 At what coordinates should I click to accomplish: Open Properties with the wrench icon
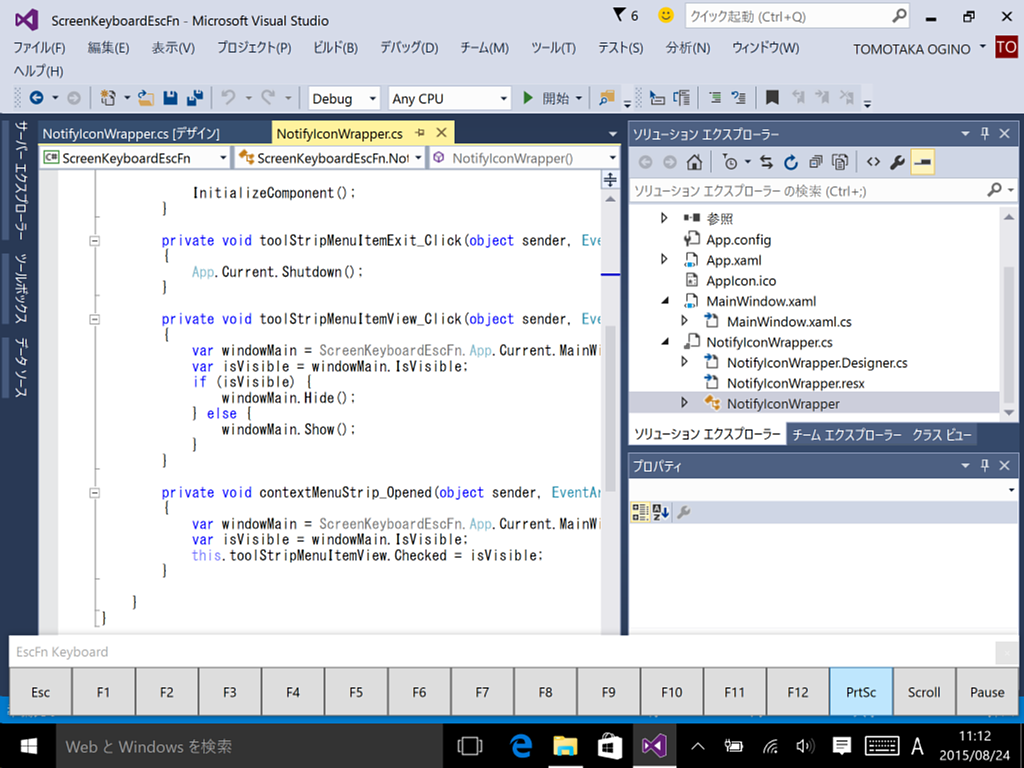[x=897, y=162]
